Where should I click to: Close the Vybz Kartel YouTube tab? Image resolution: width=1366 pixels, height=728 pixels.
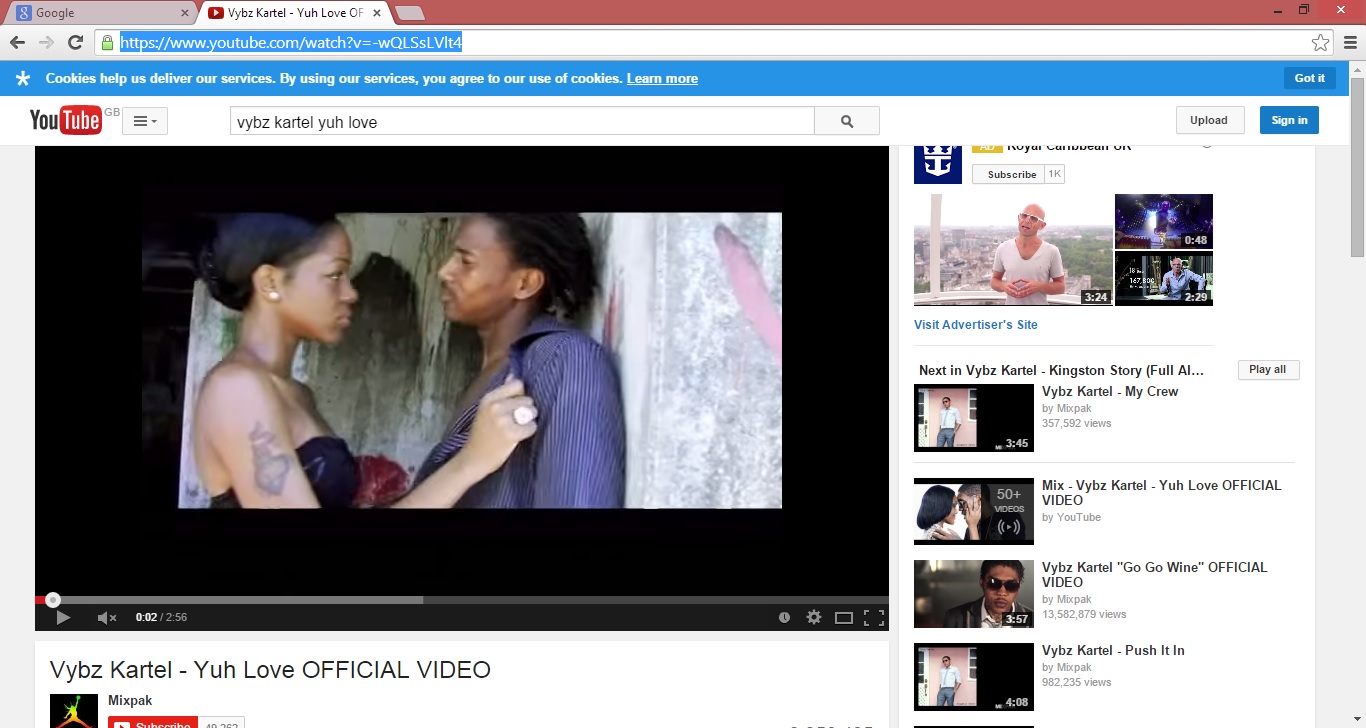(377, 13)
